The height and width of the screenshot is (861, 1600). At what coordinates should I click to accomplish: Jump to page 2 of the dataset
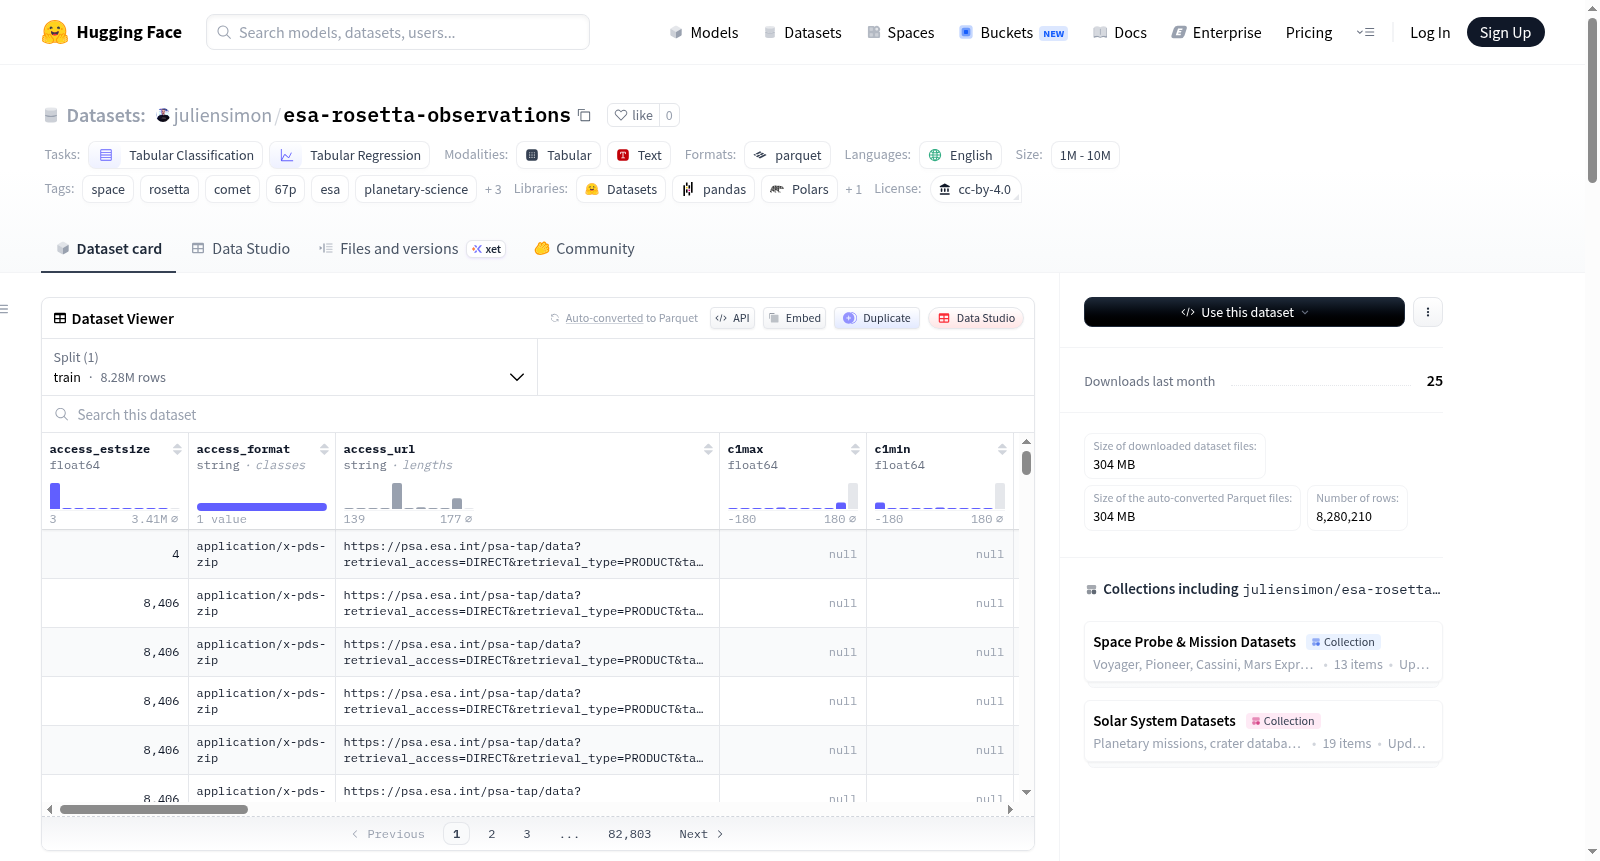point(492,834)
